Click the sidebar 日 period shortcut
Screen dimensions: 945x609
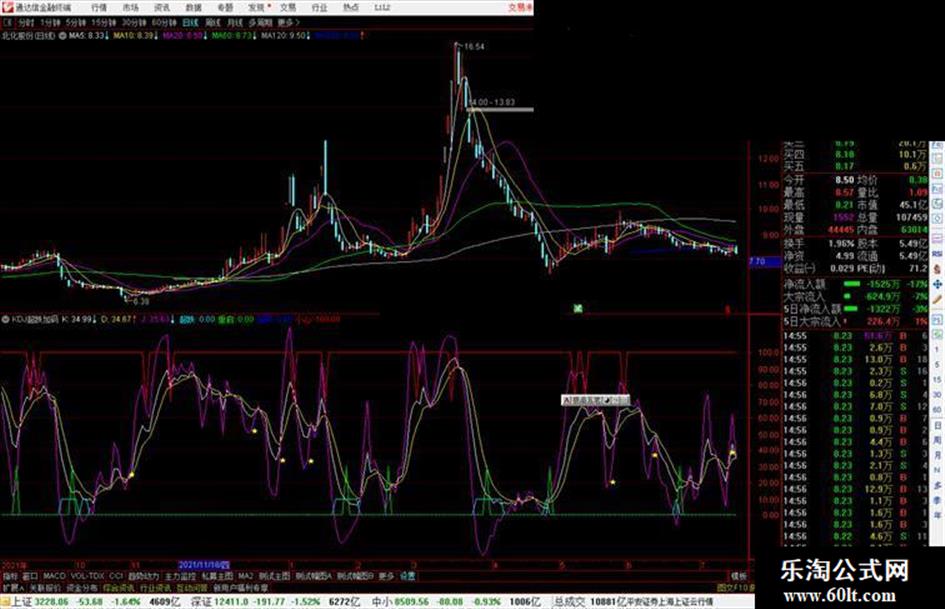click(937, 426)
